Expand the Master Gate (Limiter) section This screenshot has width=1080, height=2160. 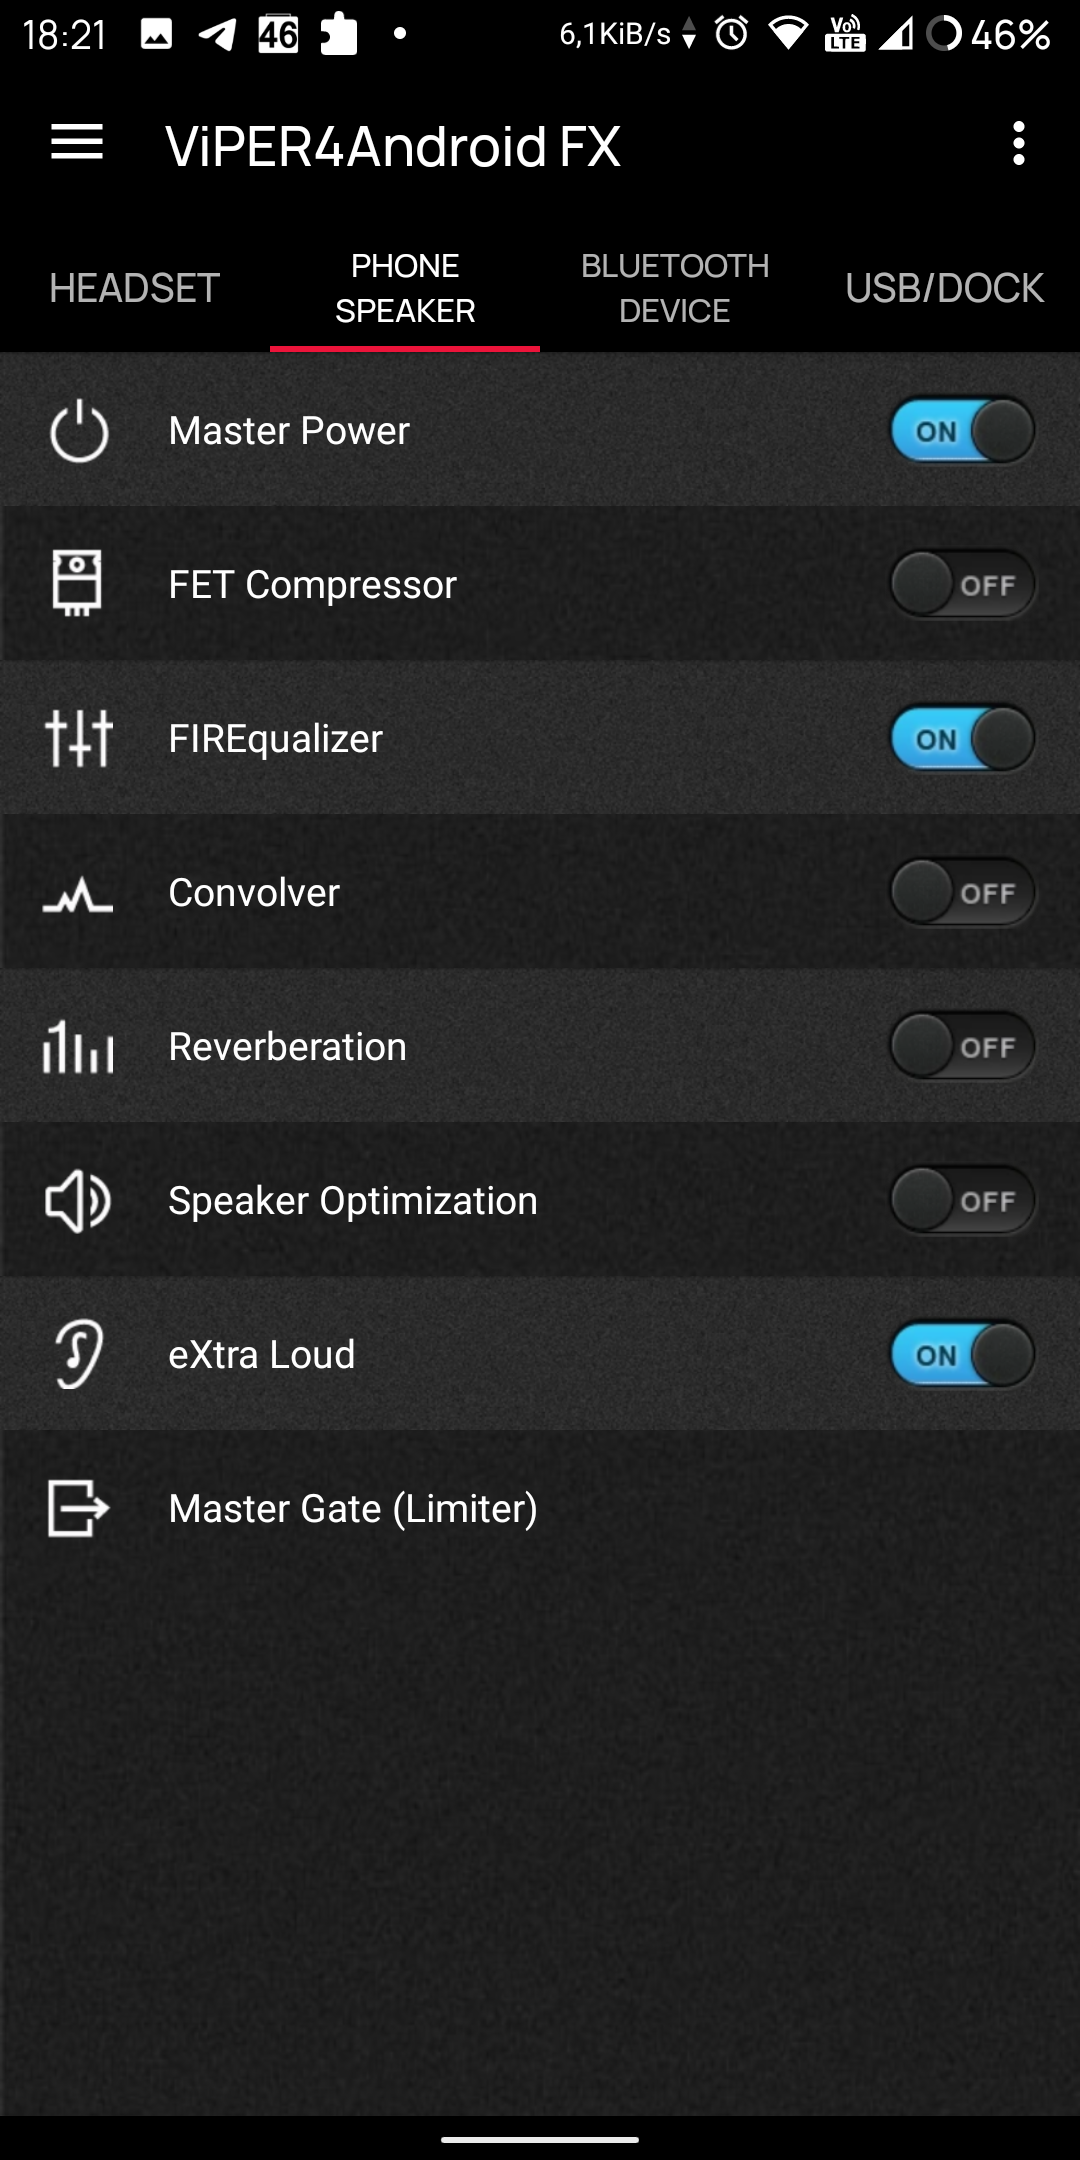[353, 1508]
